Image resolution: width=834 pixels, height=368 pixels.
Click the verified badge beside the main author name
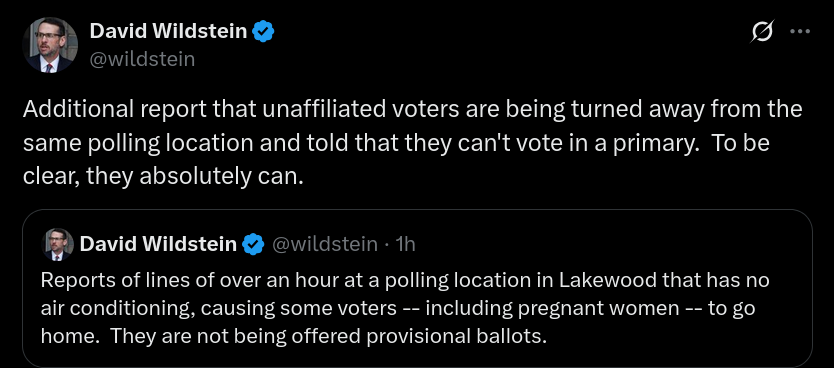tap(262, 31)
